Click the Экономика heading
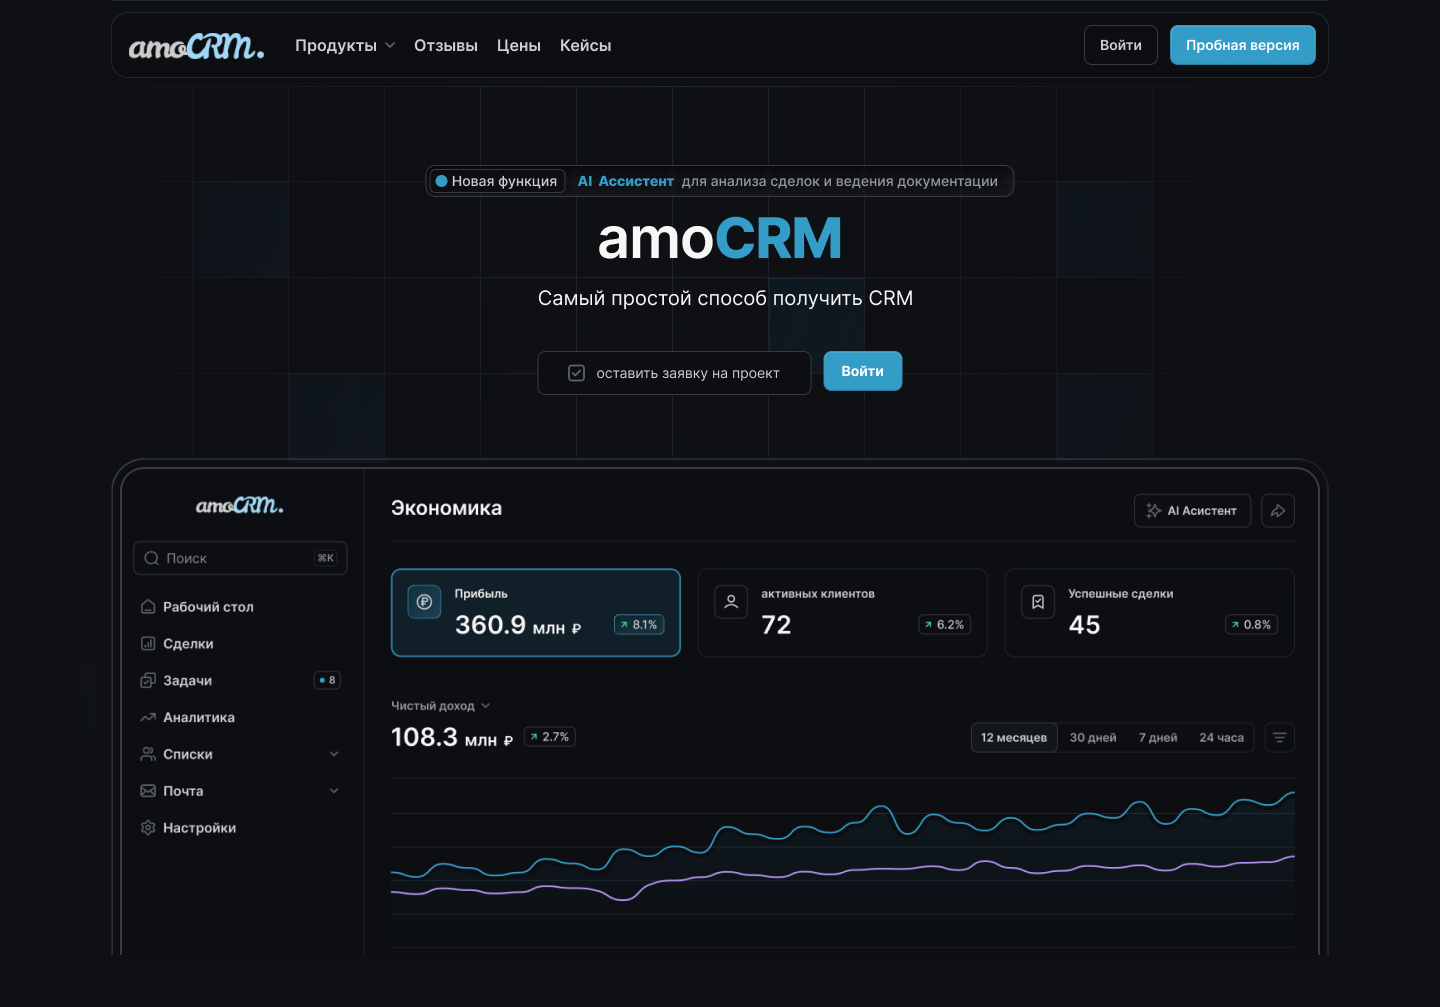 (x=447, y=508)
